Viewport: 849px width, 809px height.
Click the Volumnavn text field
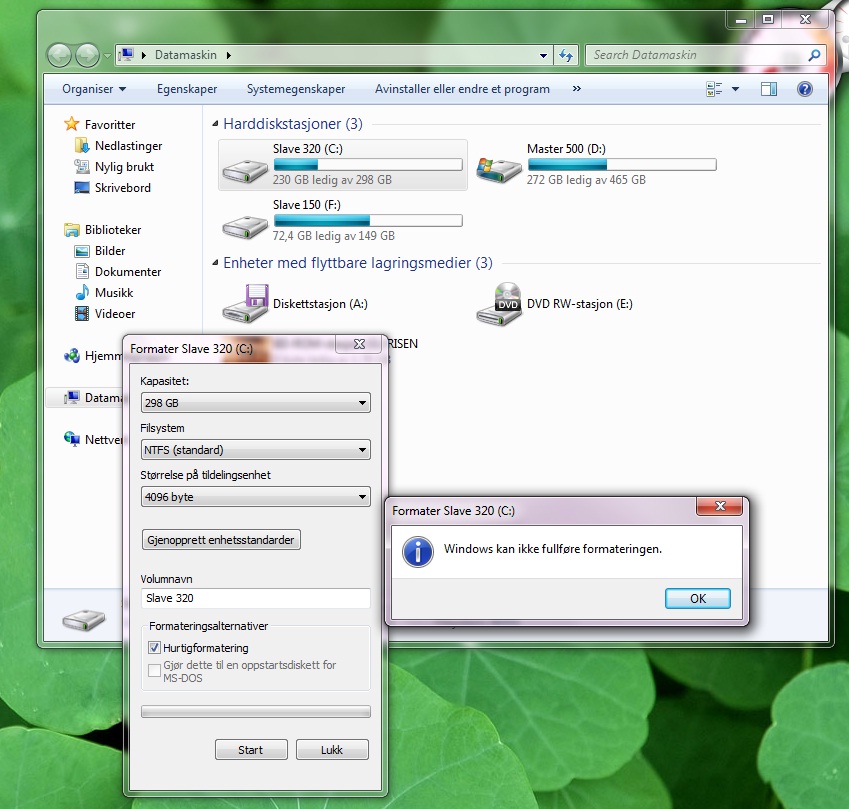(x=256, y=598)
